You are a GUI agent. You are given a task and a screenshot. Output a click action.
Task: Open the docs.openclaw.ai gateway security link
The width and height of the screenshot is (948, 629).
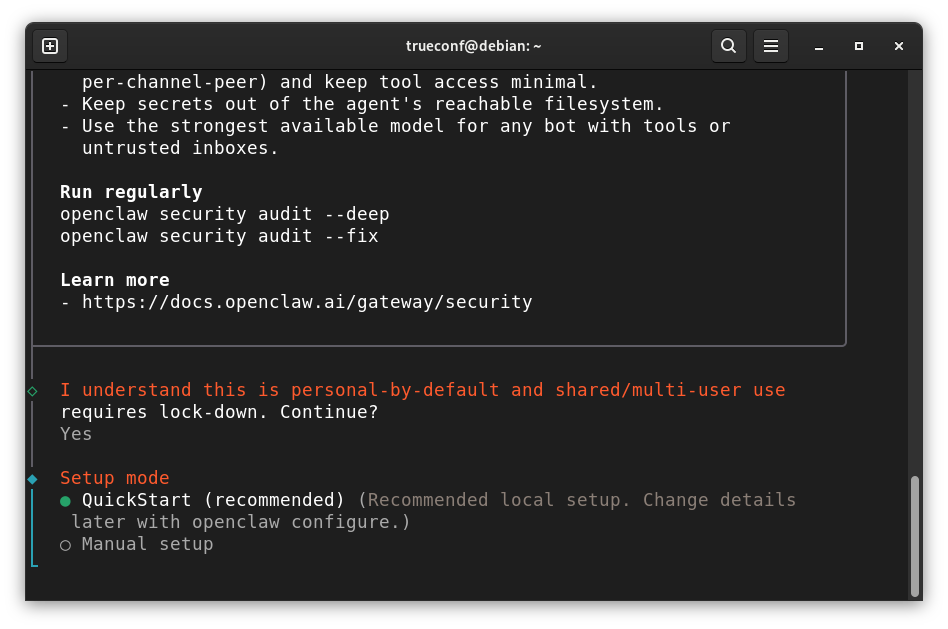(307, 302)
